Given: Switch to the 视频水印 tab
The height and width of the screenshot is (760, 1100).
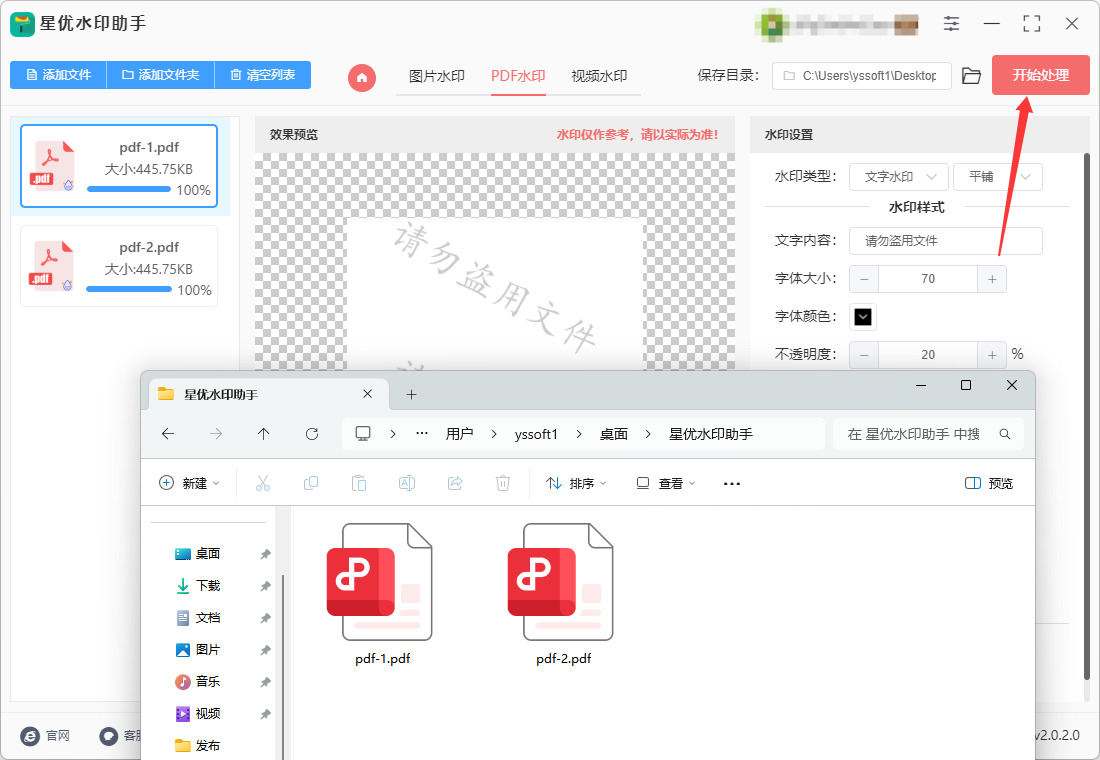Looking at the screenshot, I should click(x=599, y=76).
